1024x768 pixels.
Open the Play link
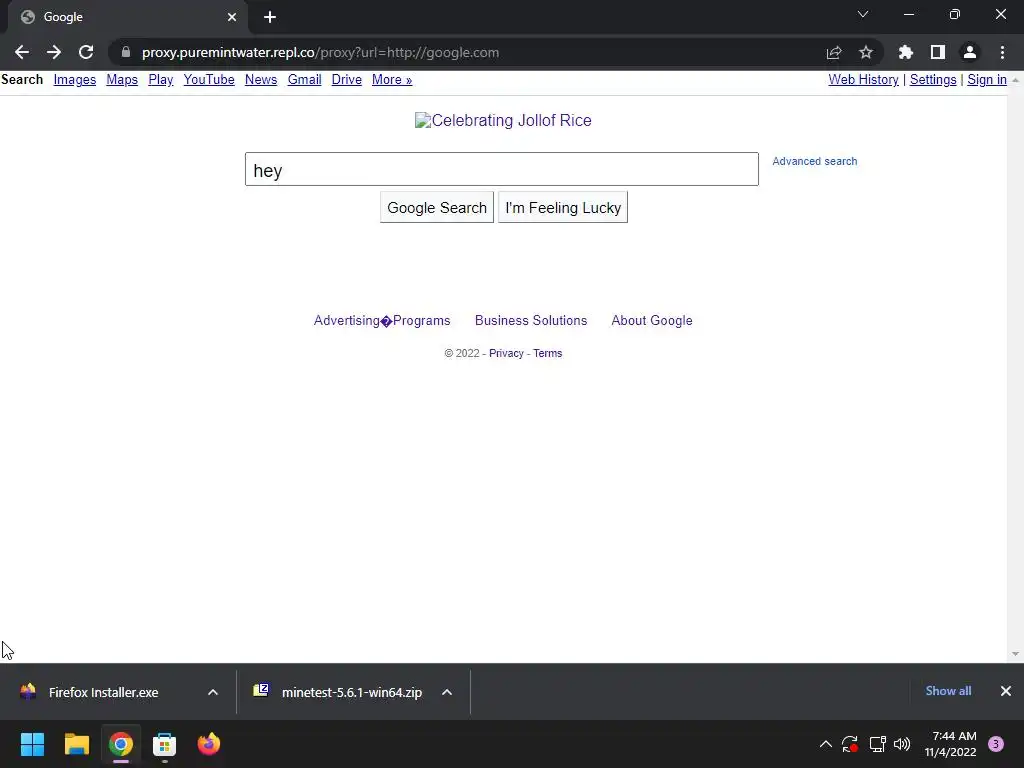coord(161,80)
